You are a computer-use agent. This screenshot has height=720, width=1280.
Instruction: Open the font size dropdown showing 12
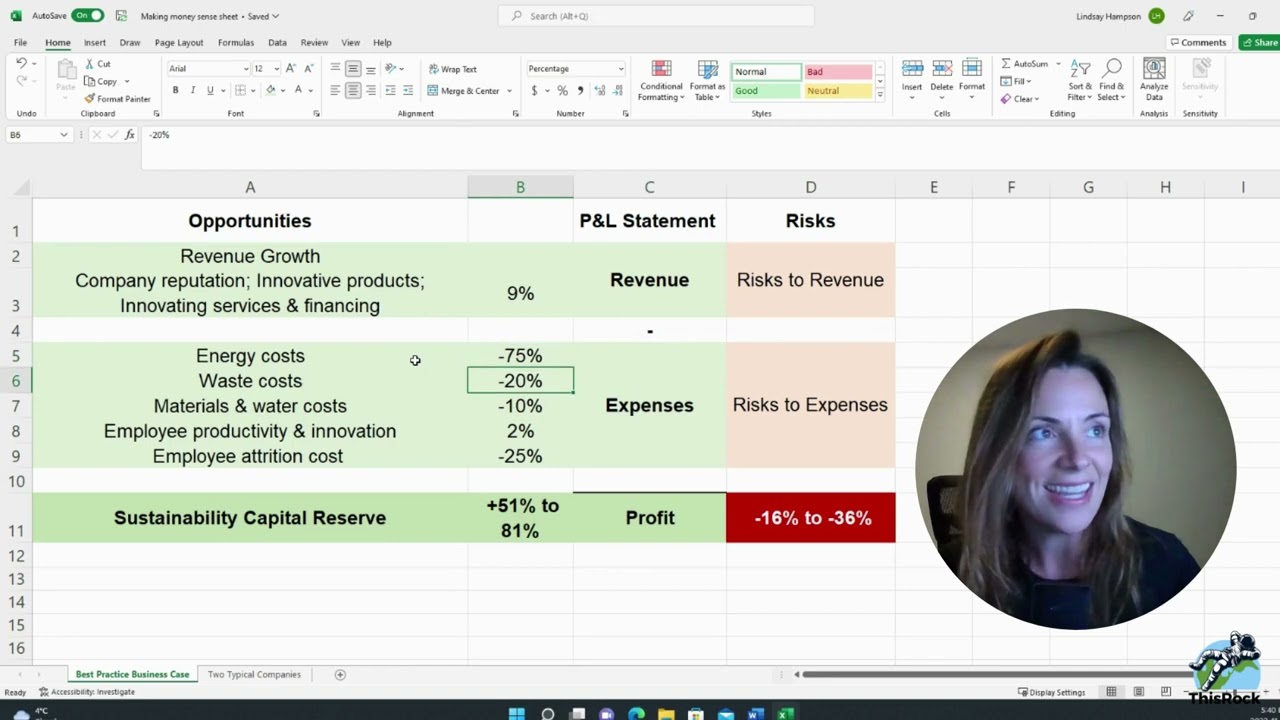click(x=275, y=69)
